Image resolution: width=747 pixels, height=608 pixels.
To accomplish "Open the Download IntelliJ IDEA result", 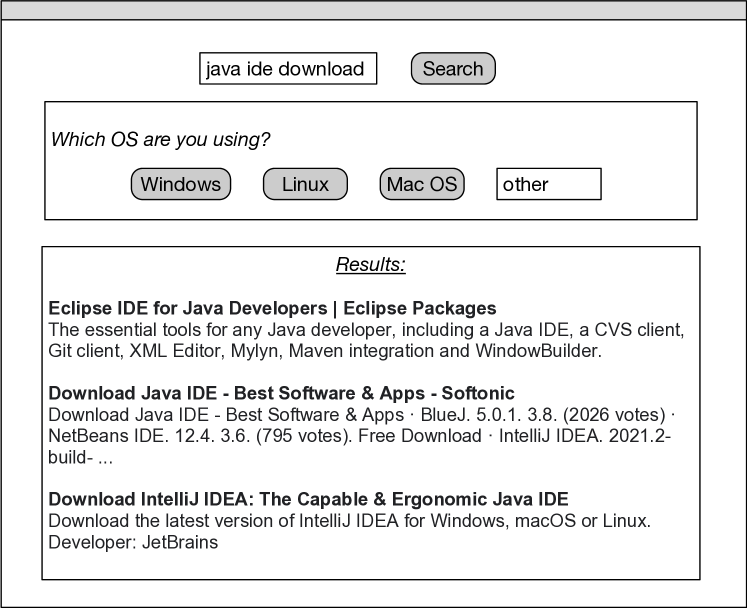I will coord(308,499).
